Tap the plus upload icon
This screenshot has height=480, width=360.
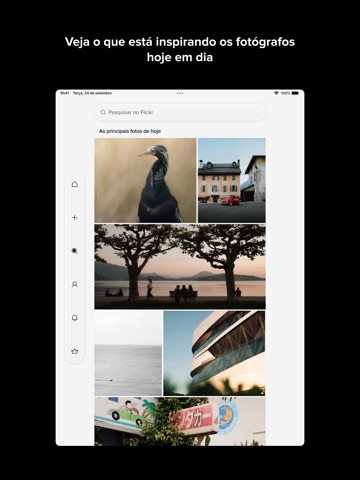(x=75, y=218)
